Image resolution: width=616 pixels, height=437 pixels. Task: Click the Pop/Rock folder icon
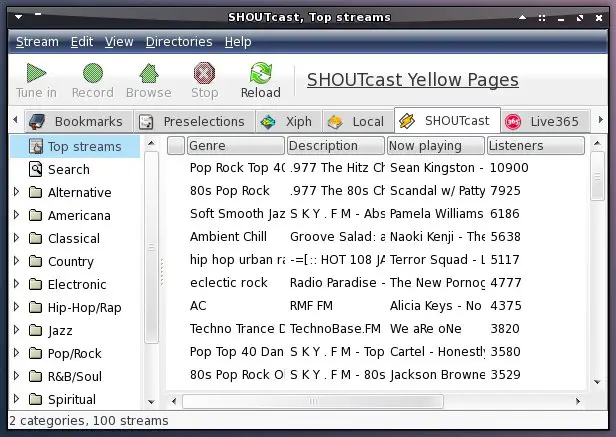click(x=36, y=353)
